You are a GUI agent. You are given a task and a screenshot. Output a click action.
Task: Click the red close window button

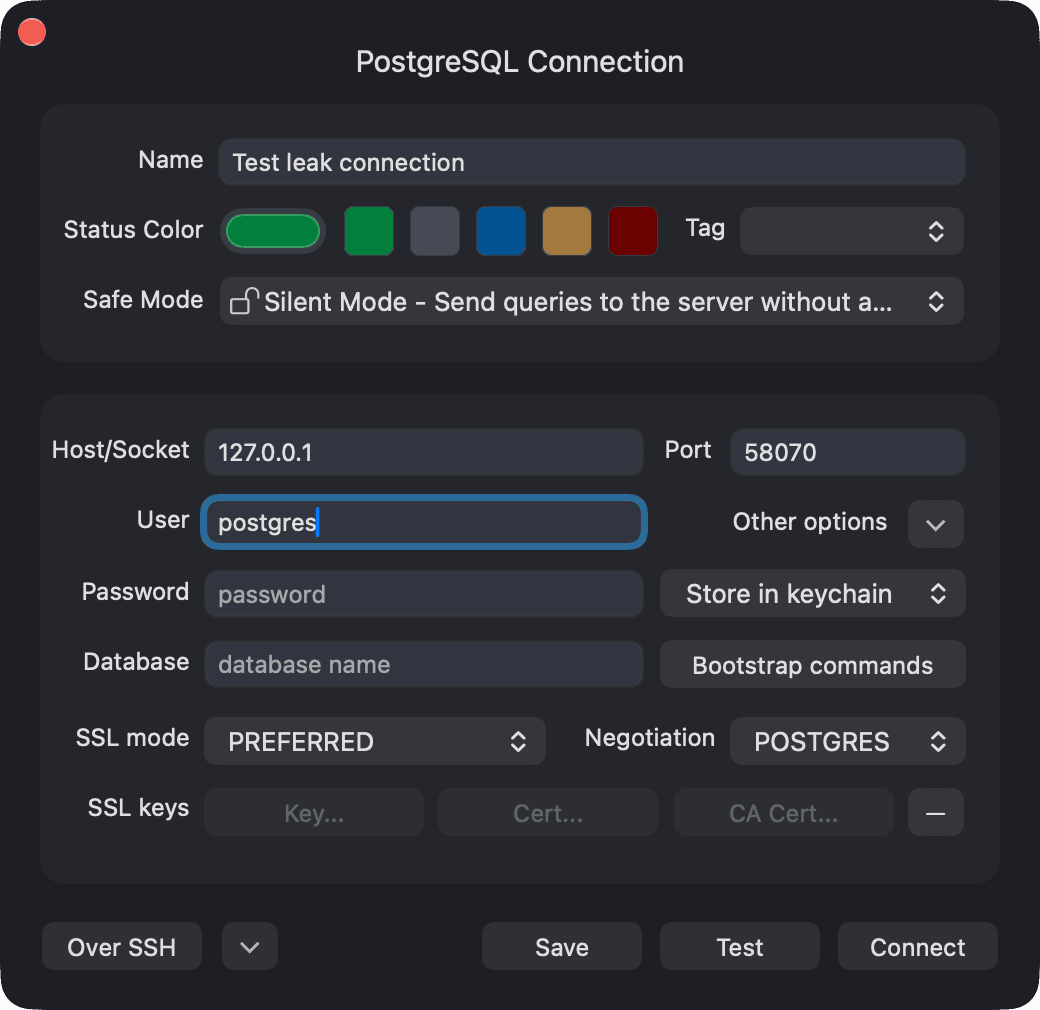[32, 32]
